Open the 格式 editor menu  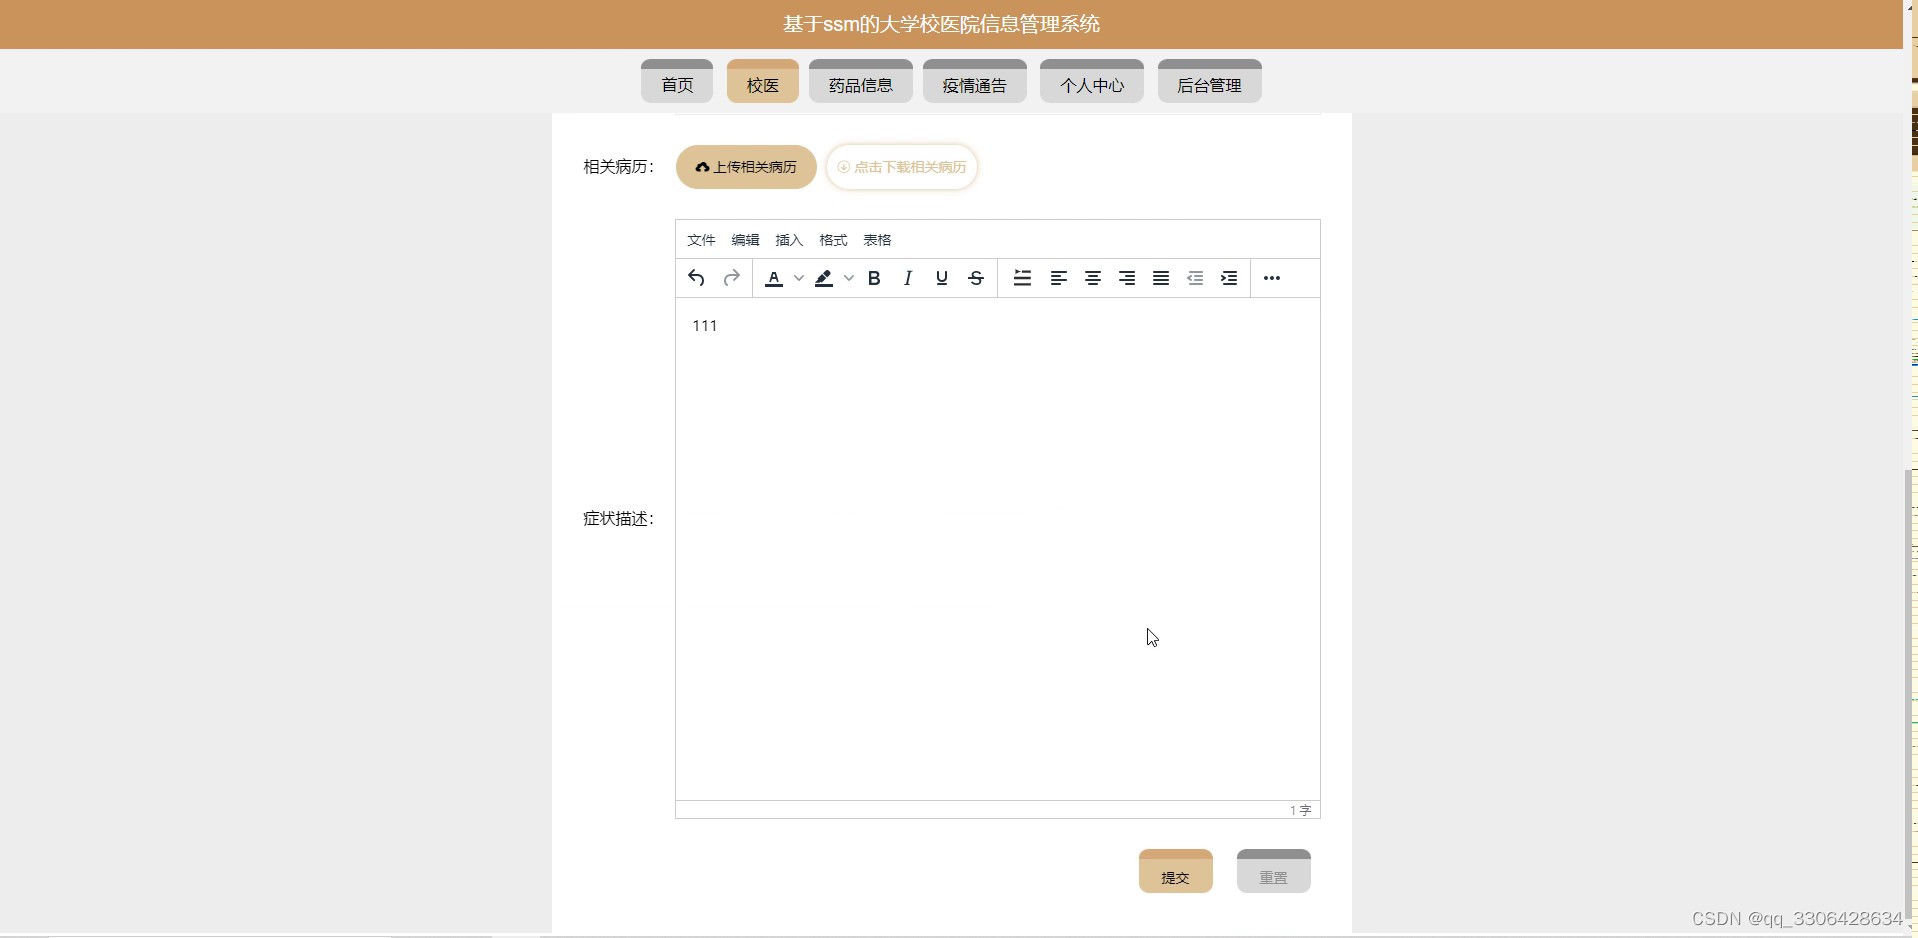click(833, 240)
